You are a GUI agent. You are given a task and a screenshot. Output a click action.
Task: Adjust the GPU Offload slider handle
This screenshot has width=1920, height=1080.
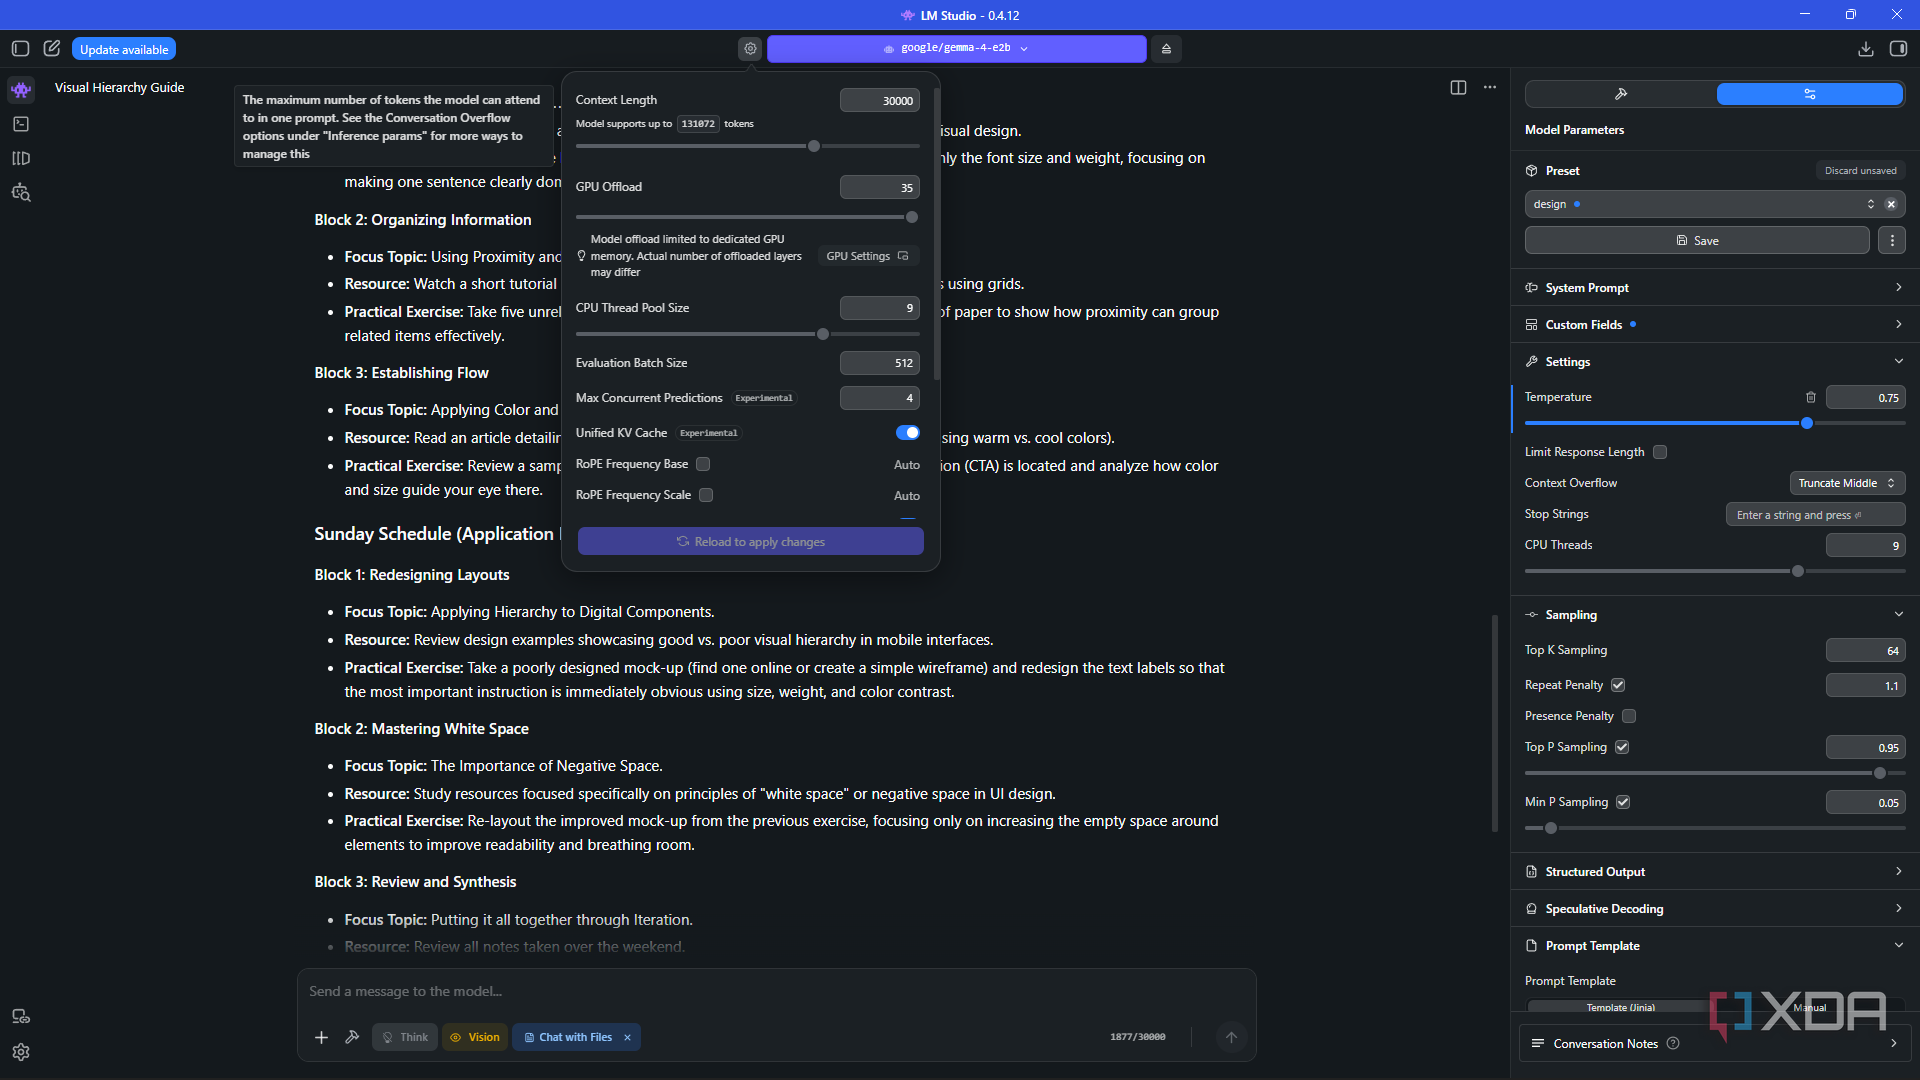[x=911, y=217]
